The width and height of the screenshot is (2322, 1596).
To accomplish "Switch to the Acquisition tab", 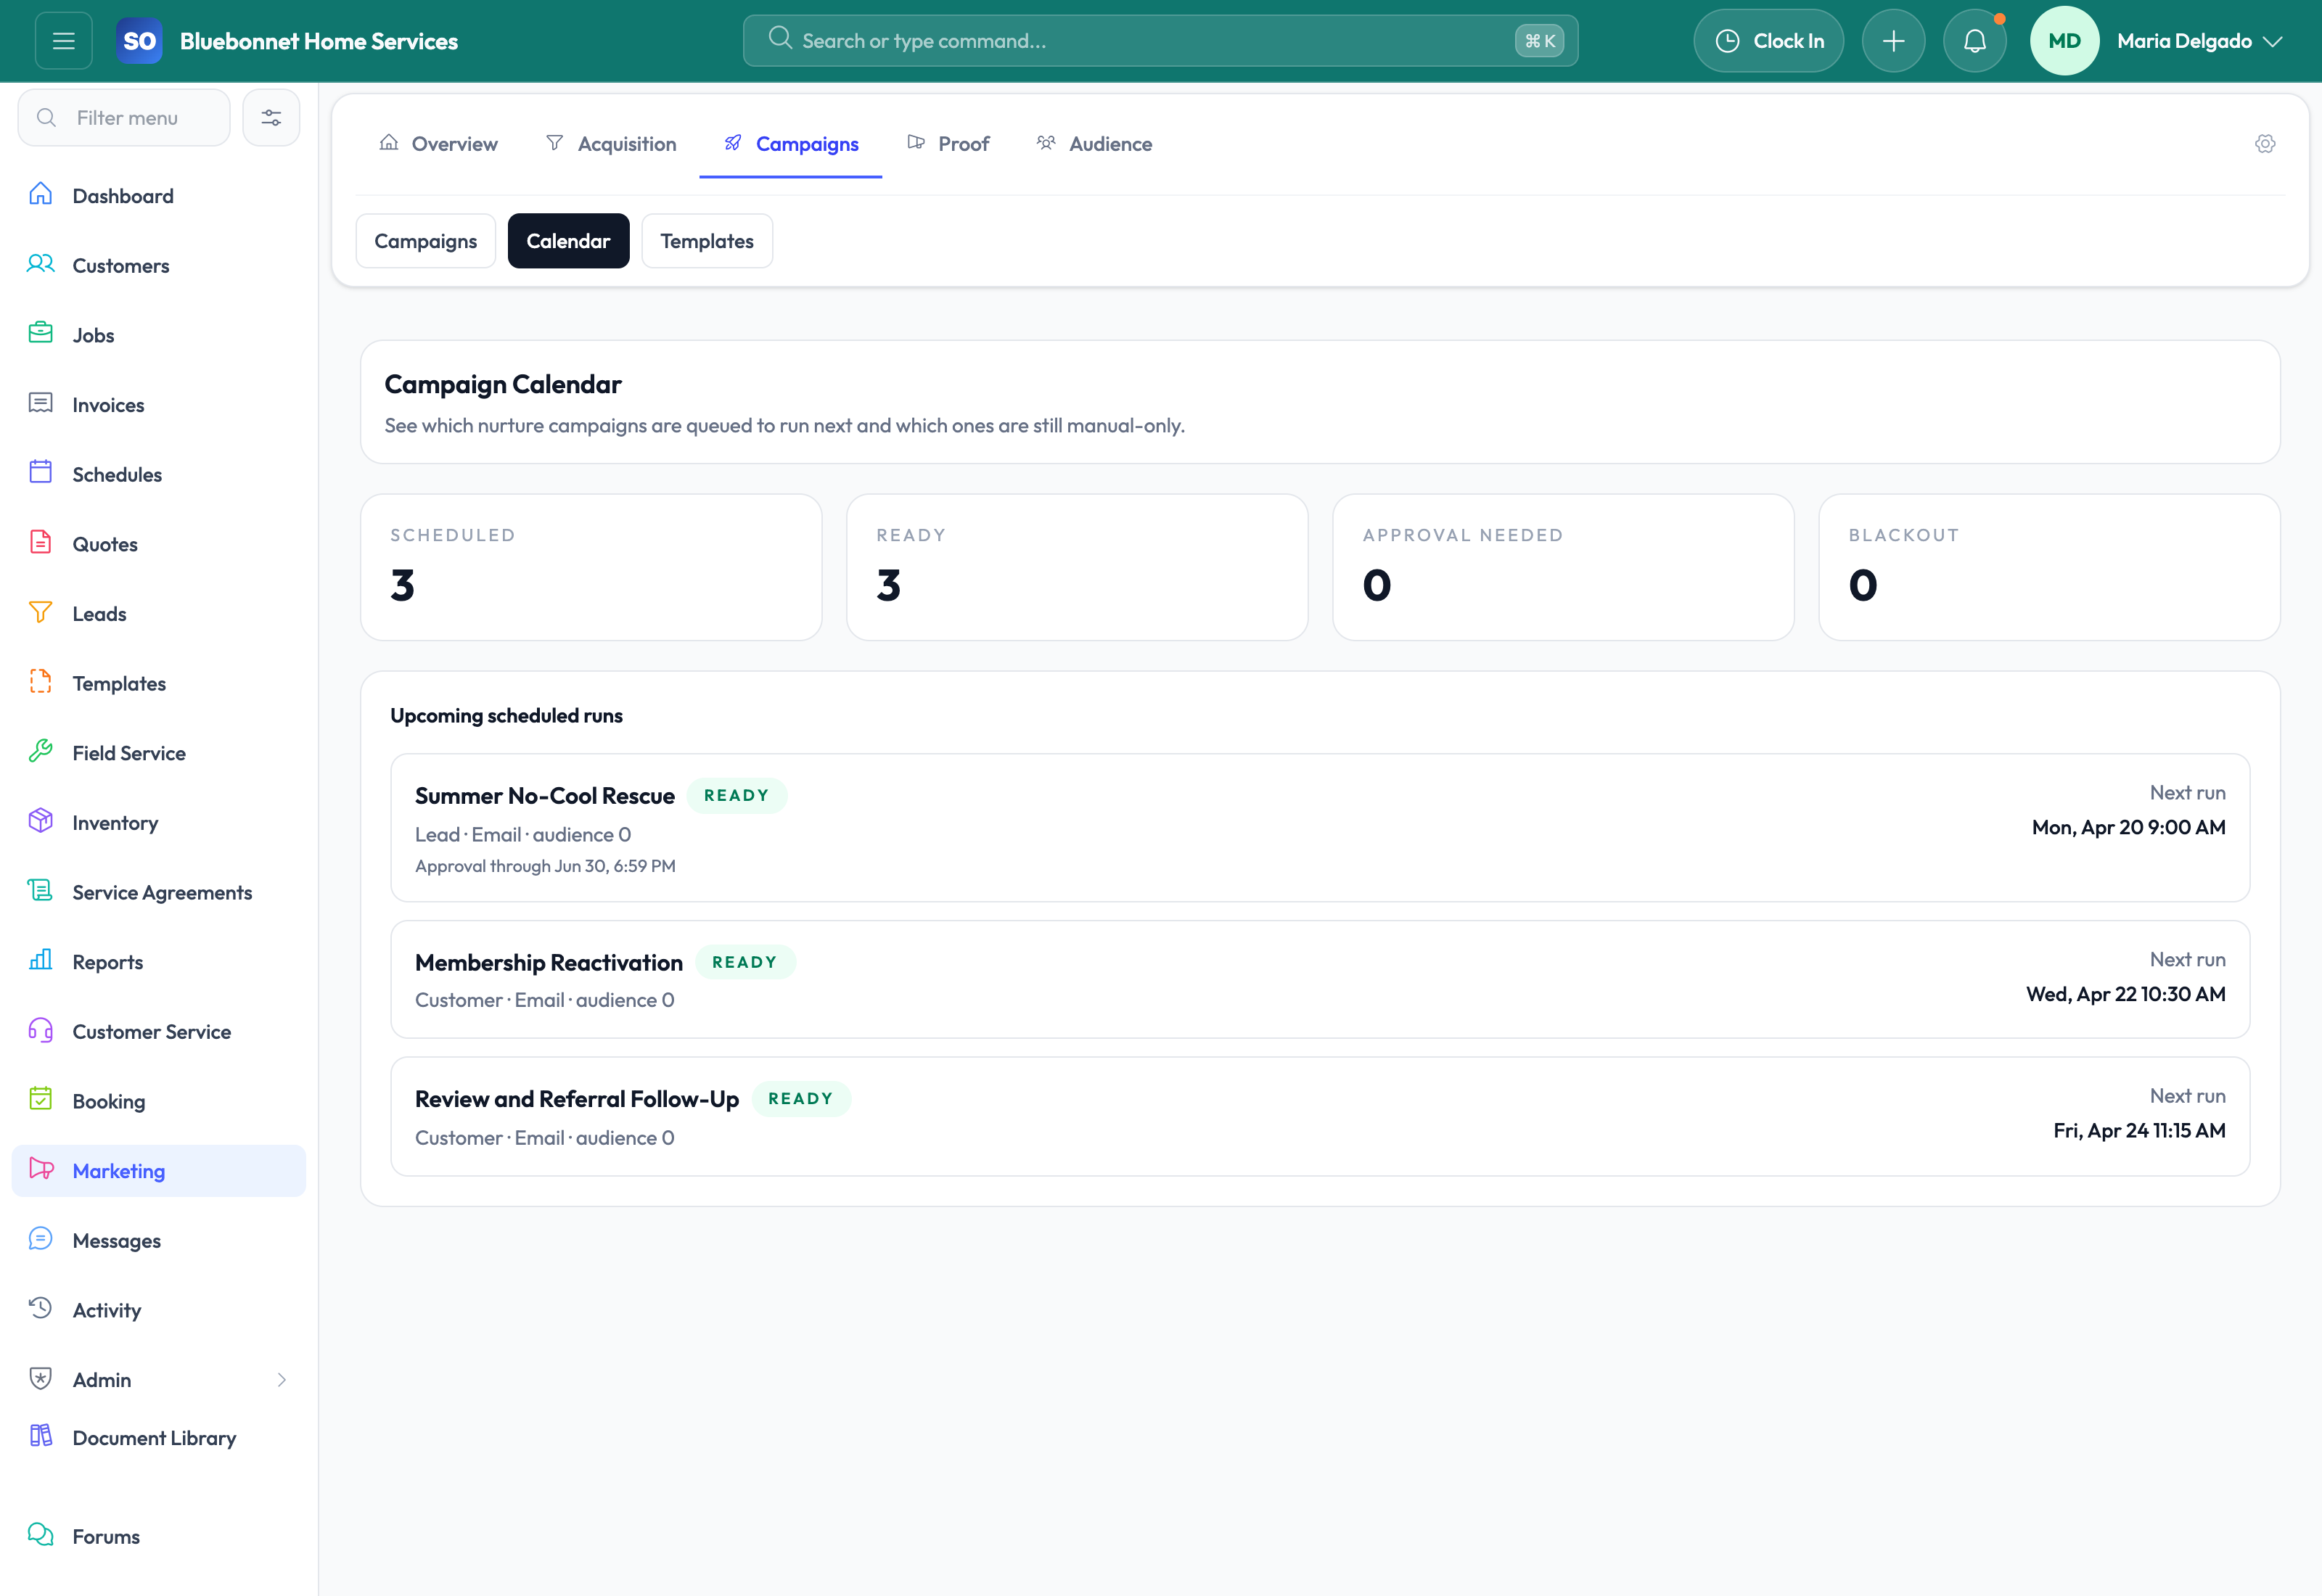I will [611, 144].
